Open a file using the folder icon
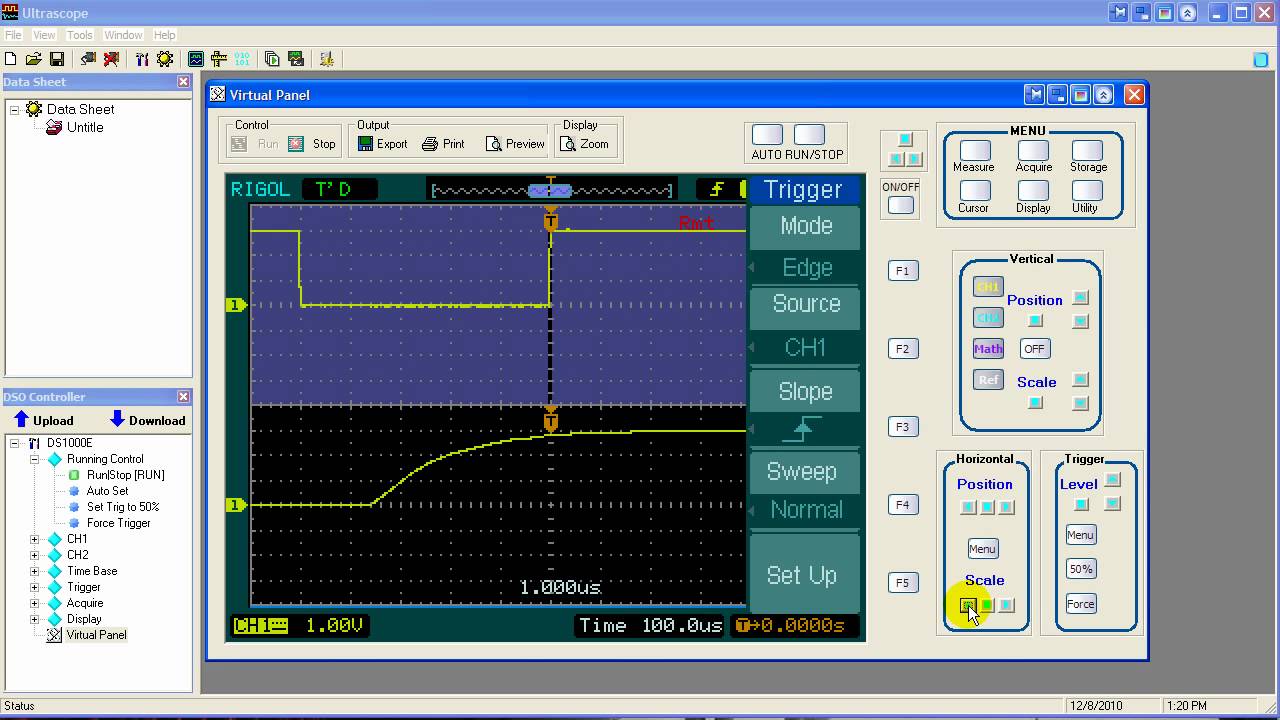This screenshot has width=1280, height=720. (x=33, y=60)
